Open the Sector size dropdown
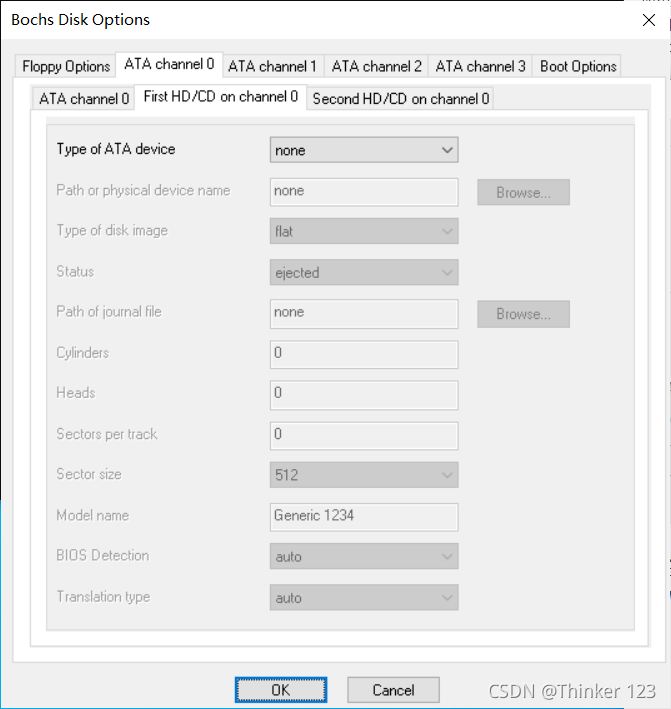Image resolution: width=671 pixels, height=709 pixels. (364, 475)
